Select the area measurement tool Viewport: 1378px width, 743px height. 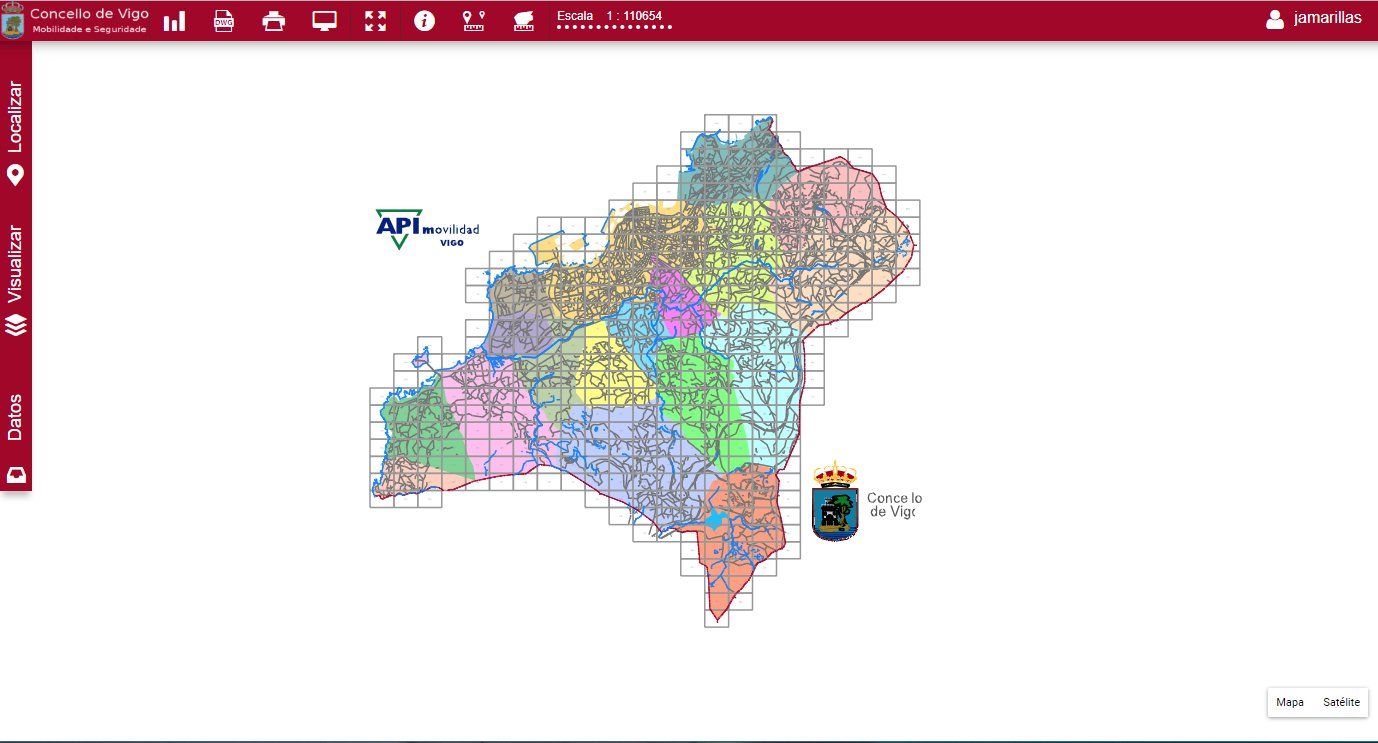pos(523,21)
